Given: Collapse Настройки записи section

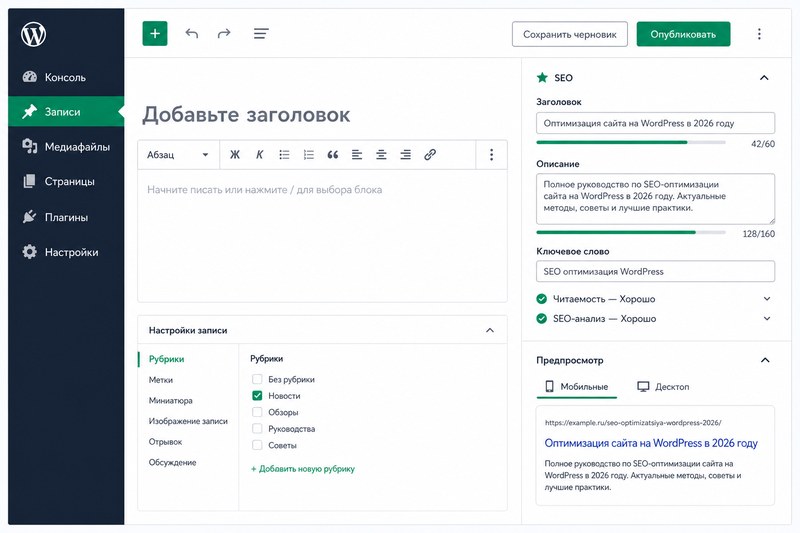Looking at the screenshot, I should point(490,331).
